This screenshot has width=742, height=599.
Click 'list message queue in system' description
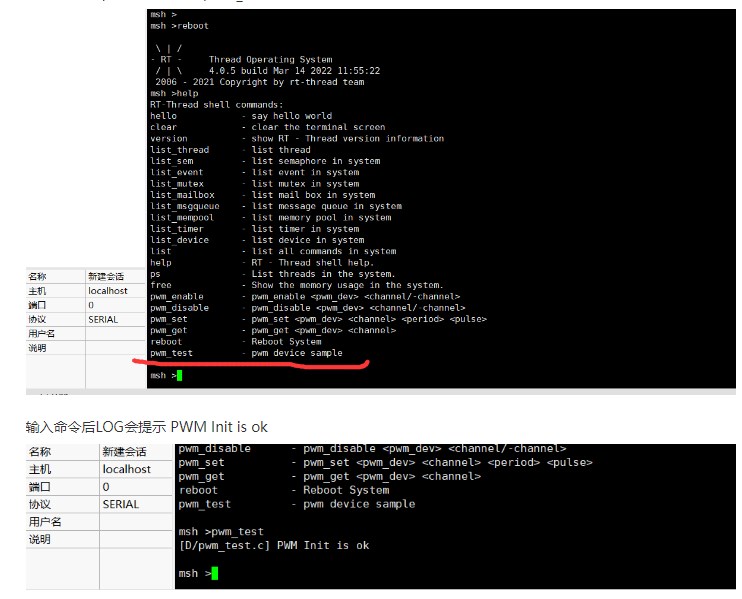click(327, 206)
